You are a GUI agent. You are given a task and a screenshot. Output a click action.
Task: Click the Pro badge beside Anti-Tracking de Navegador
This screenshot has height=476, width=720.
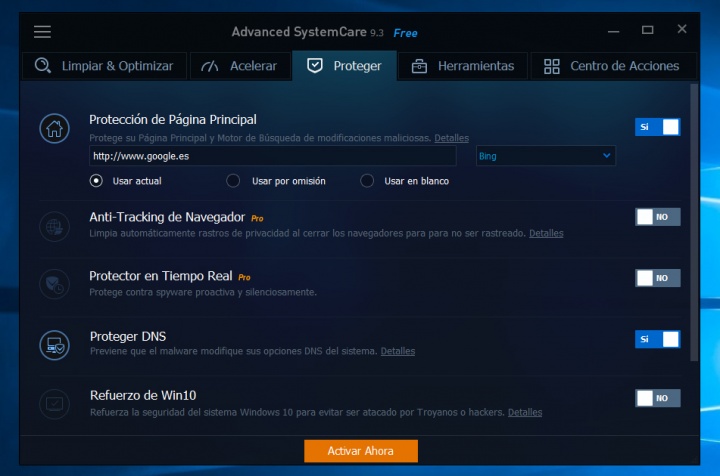tap(257, 218)
